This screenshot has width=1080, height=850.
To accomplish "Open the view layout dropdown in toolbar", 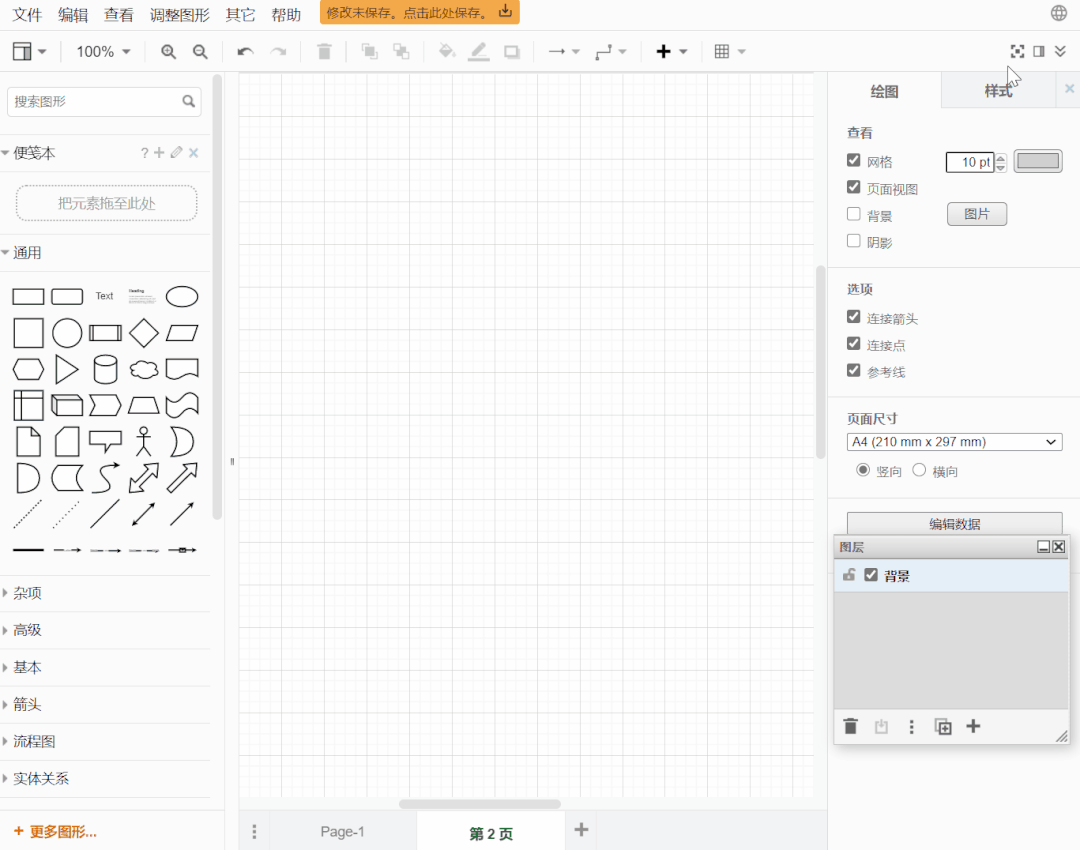I will pyautogui.click(x=30, y=52).
